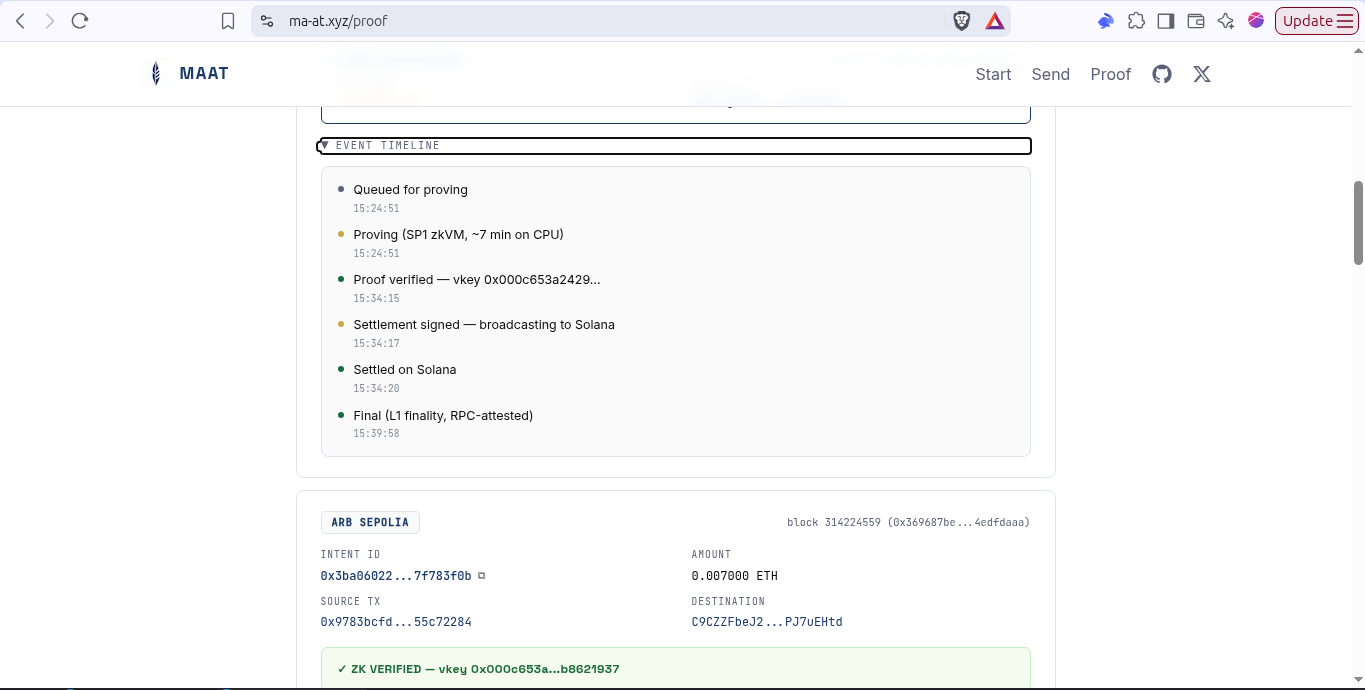Click the page vertical scrollbar
This screenshot has height=690, width=1365.
(1358, 222)
